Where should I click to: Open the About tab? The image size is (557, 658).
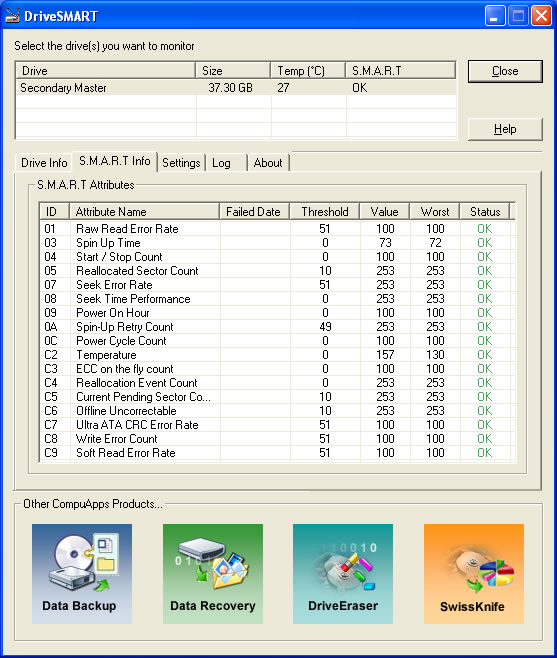(x=268, y=163)
